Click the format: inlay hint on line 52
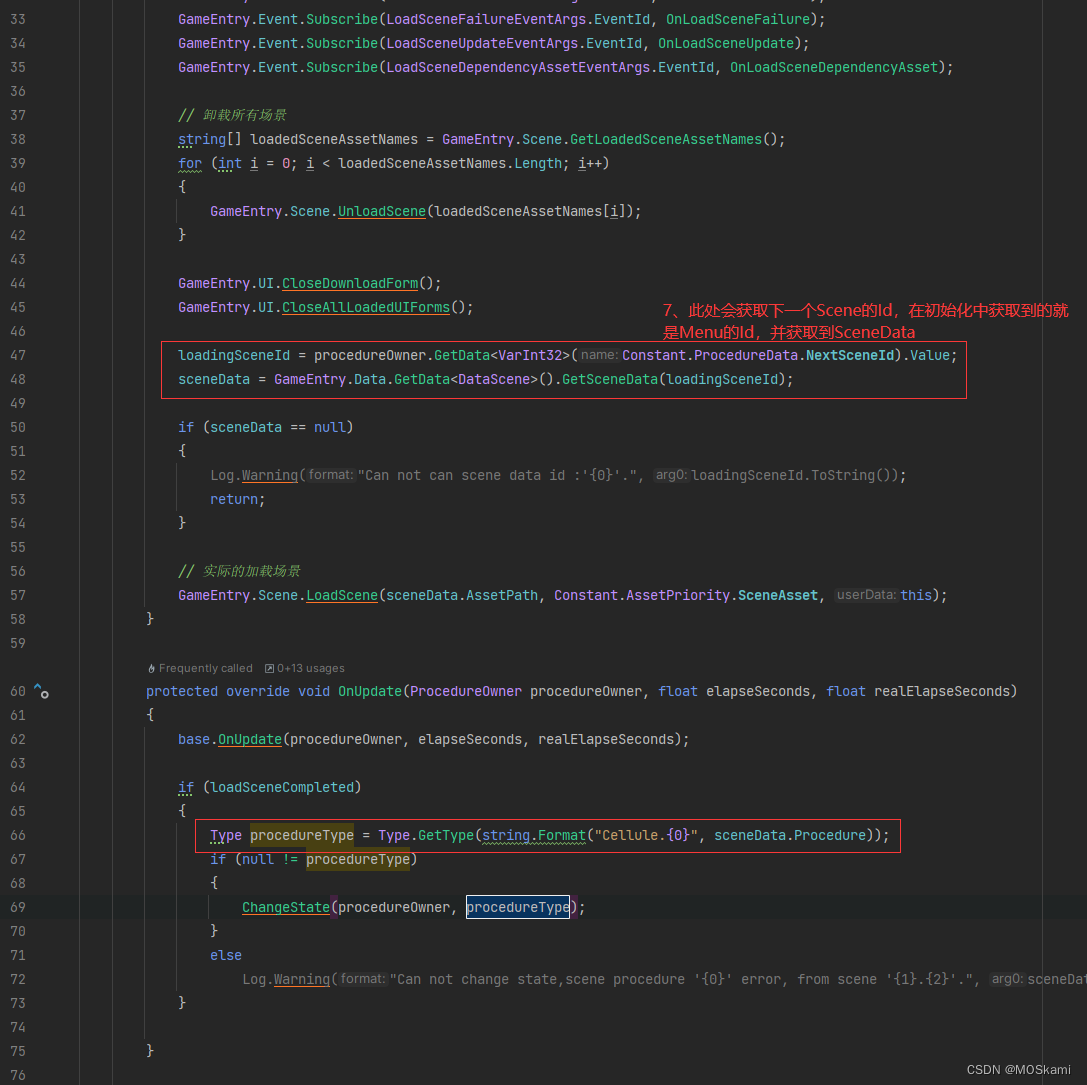1087x1085 pixels. tap(331, 475)
